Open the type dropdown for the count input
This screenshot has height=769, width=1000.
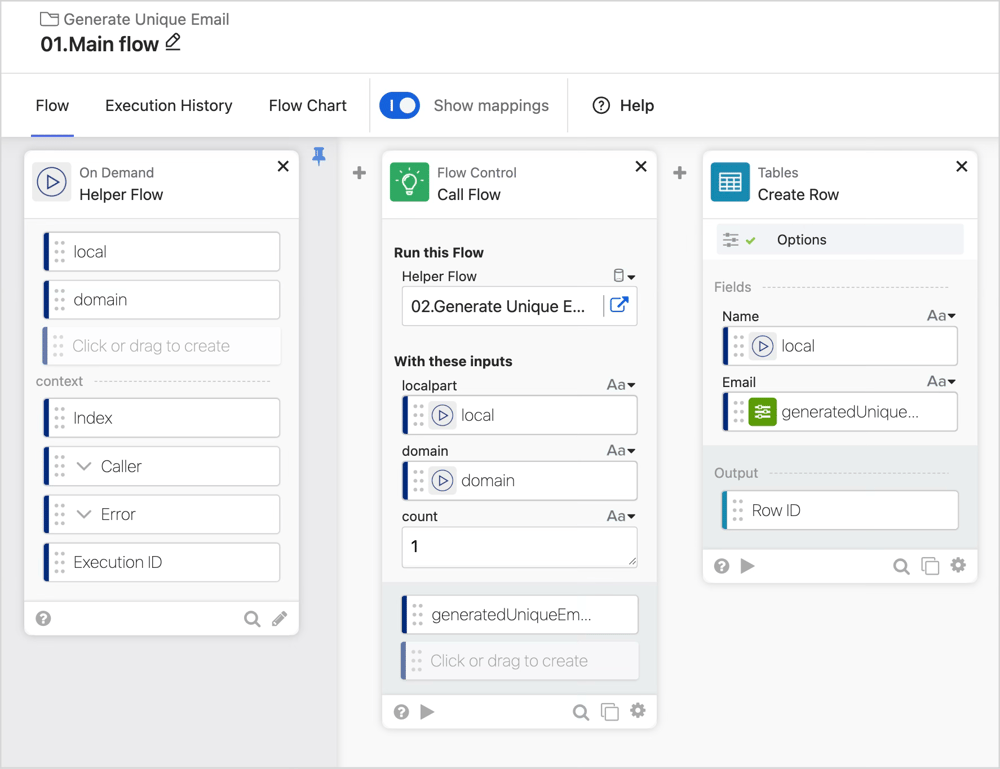tap(621, 517)
